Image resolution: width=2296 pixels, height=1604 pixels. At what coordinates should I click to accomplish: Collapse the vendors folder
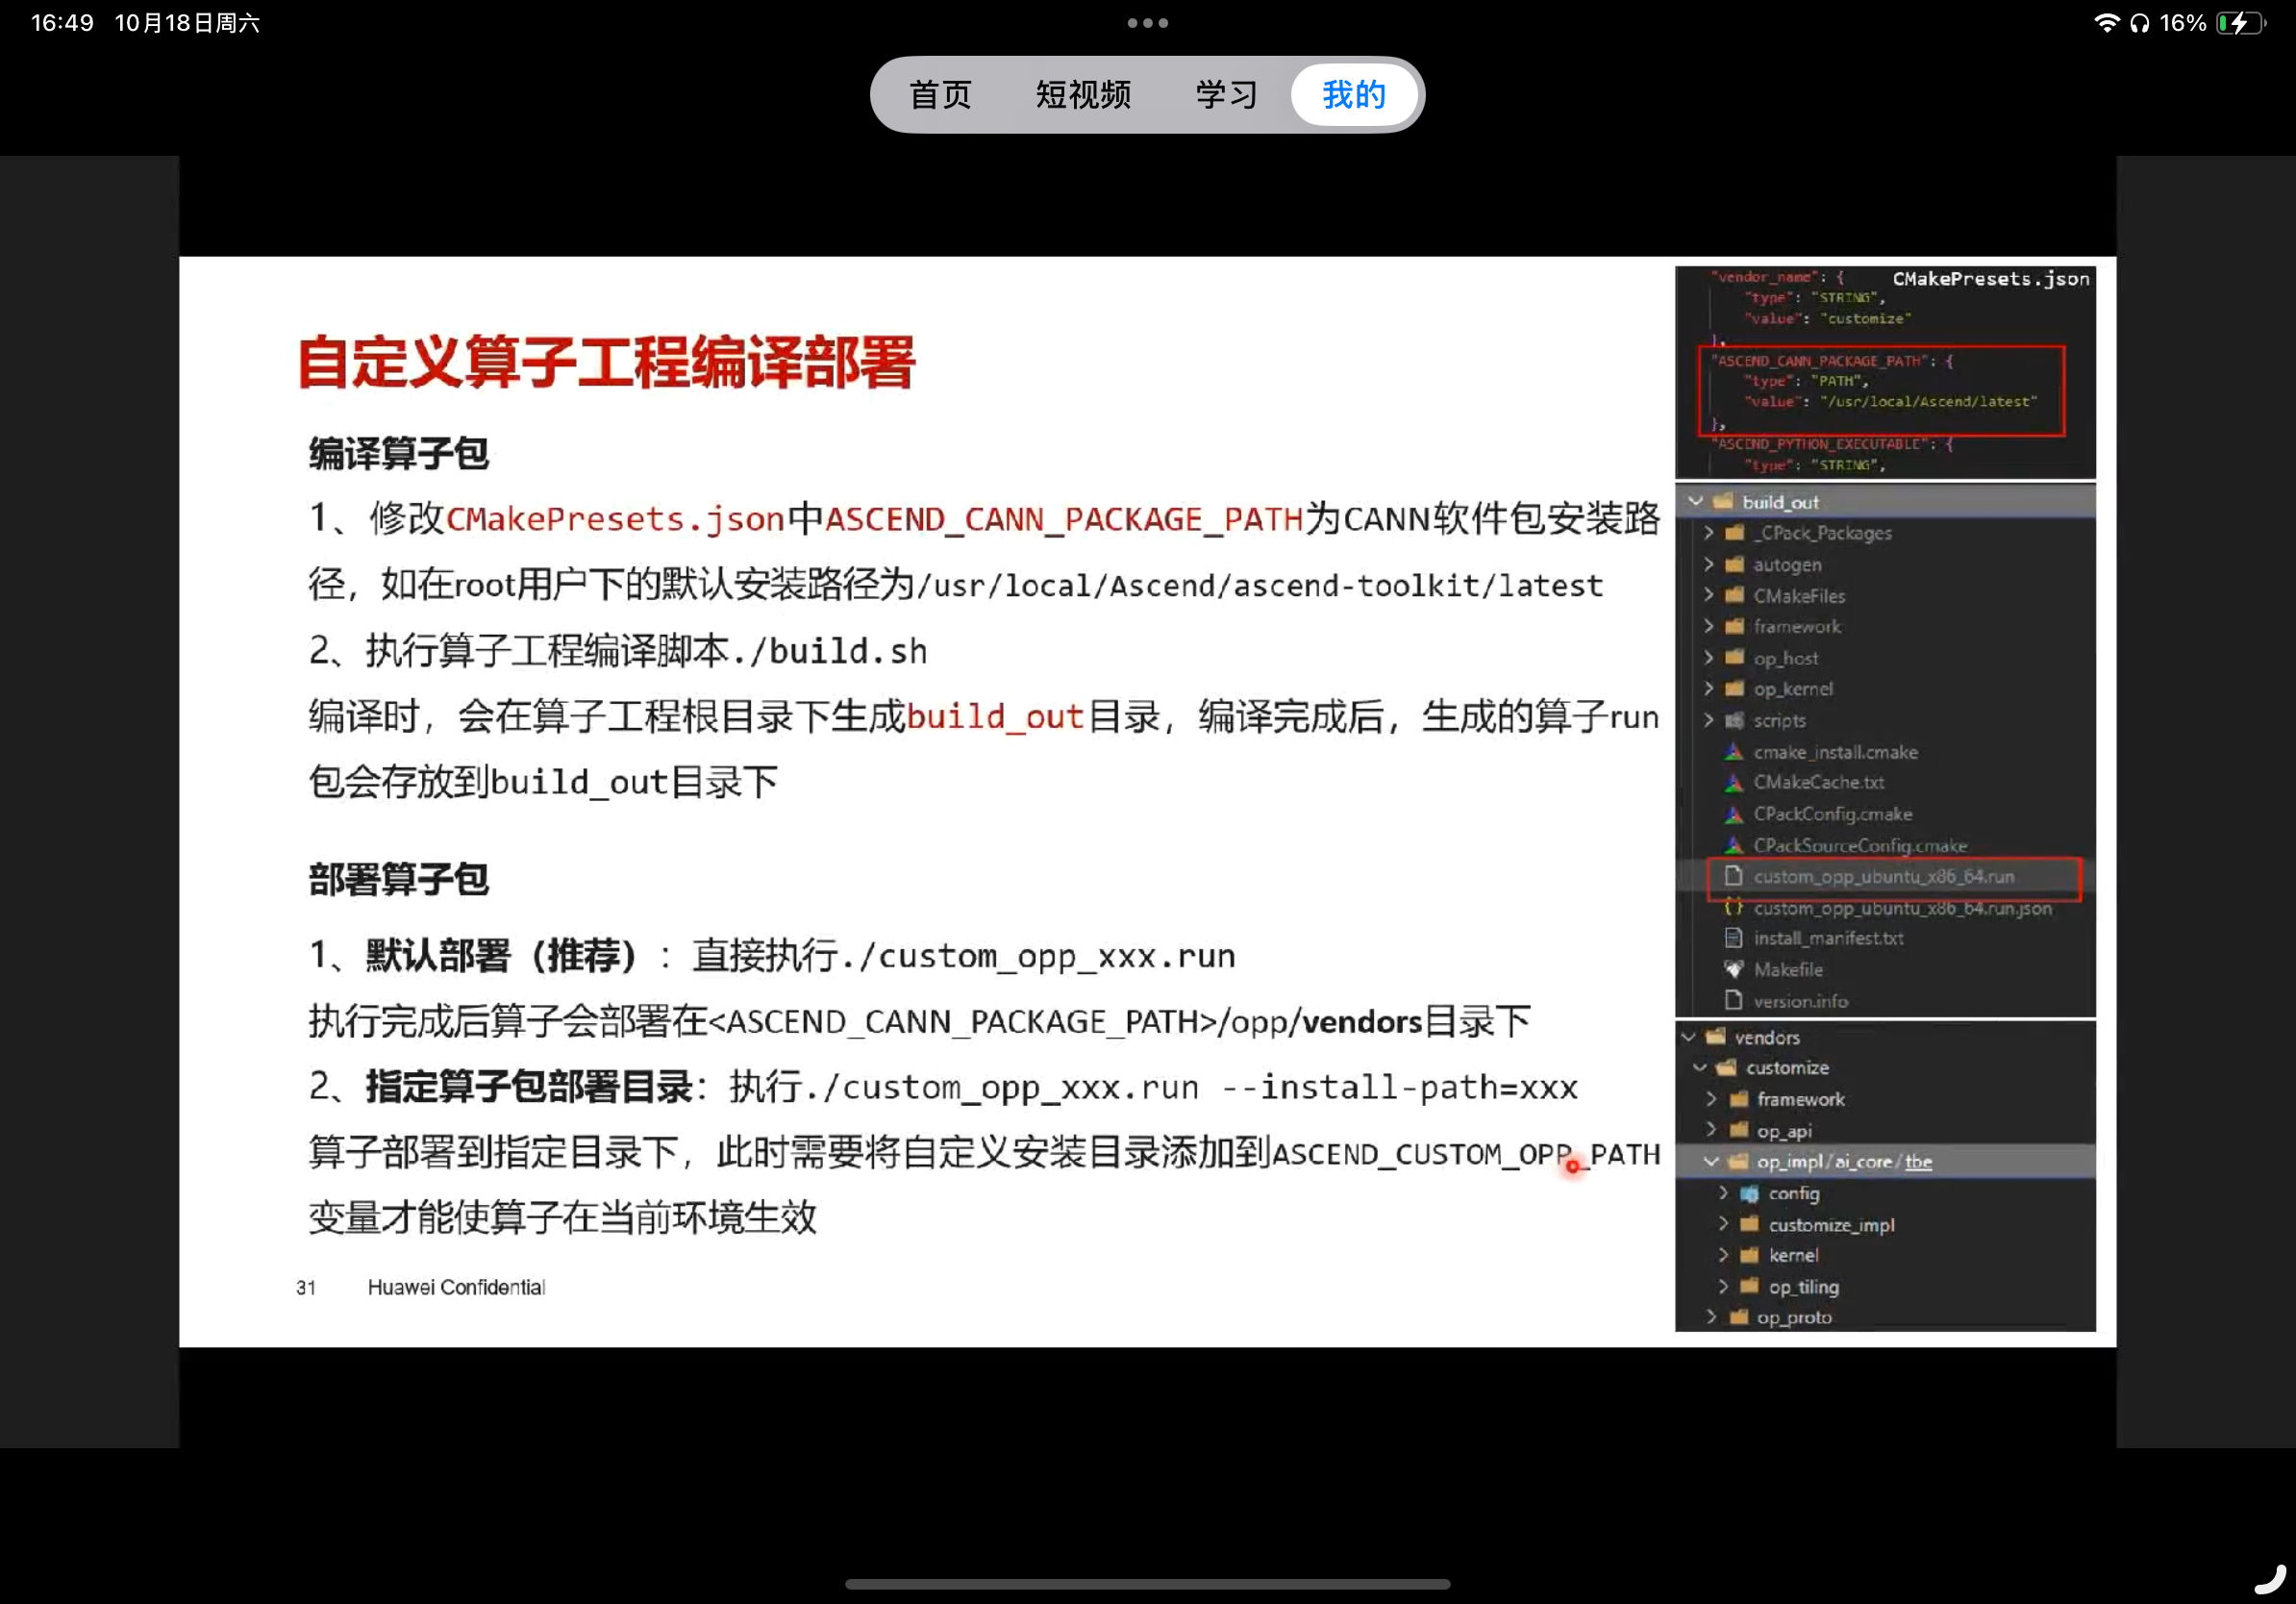[x=1690, y=1037]
